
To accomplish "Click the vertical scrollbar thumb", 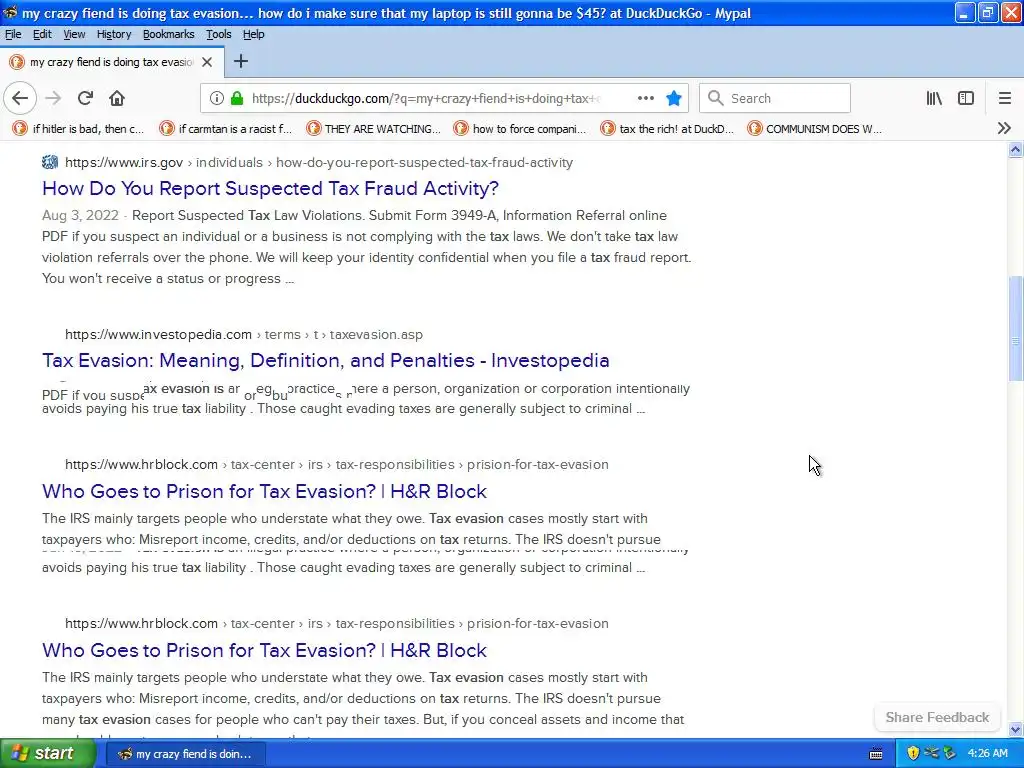I will [x=1016, y=329].
